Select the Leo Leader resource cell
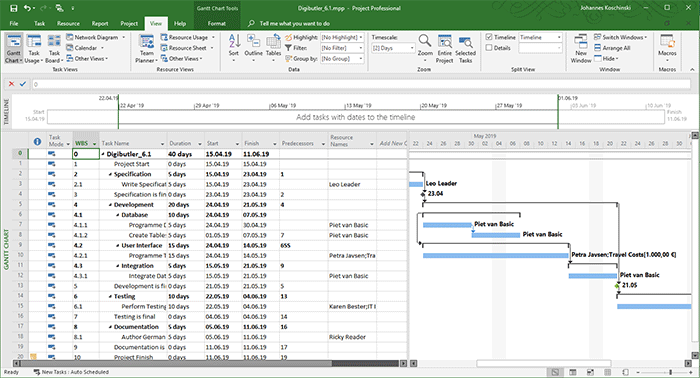 pyautogui.click(x=352, y=184)
